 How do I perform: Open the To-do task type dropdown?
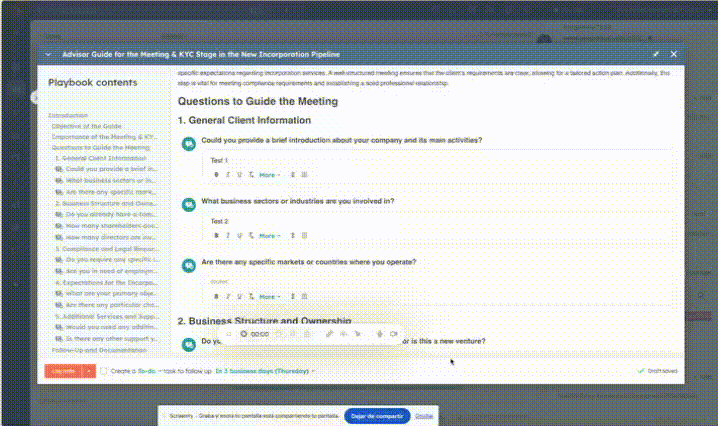[150, 371]
